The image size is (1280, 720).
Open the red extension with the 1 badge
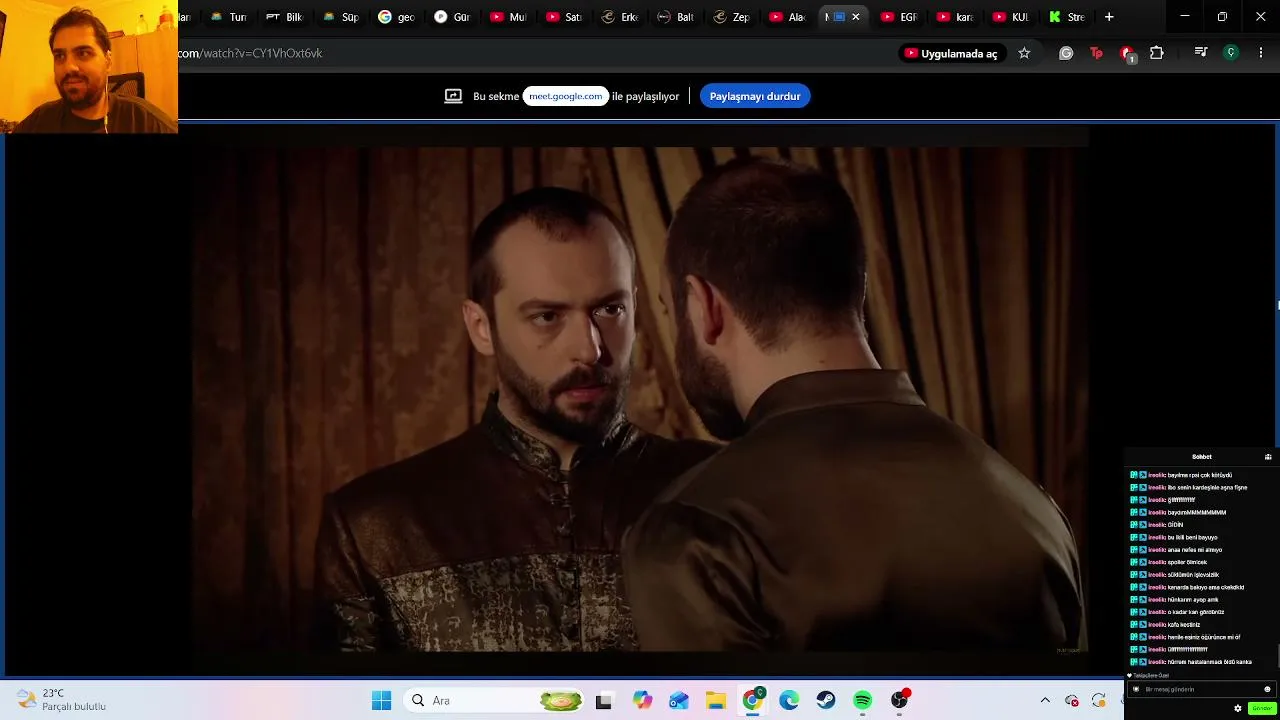click(1127, 53)
